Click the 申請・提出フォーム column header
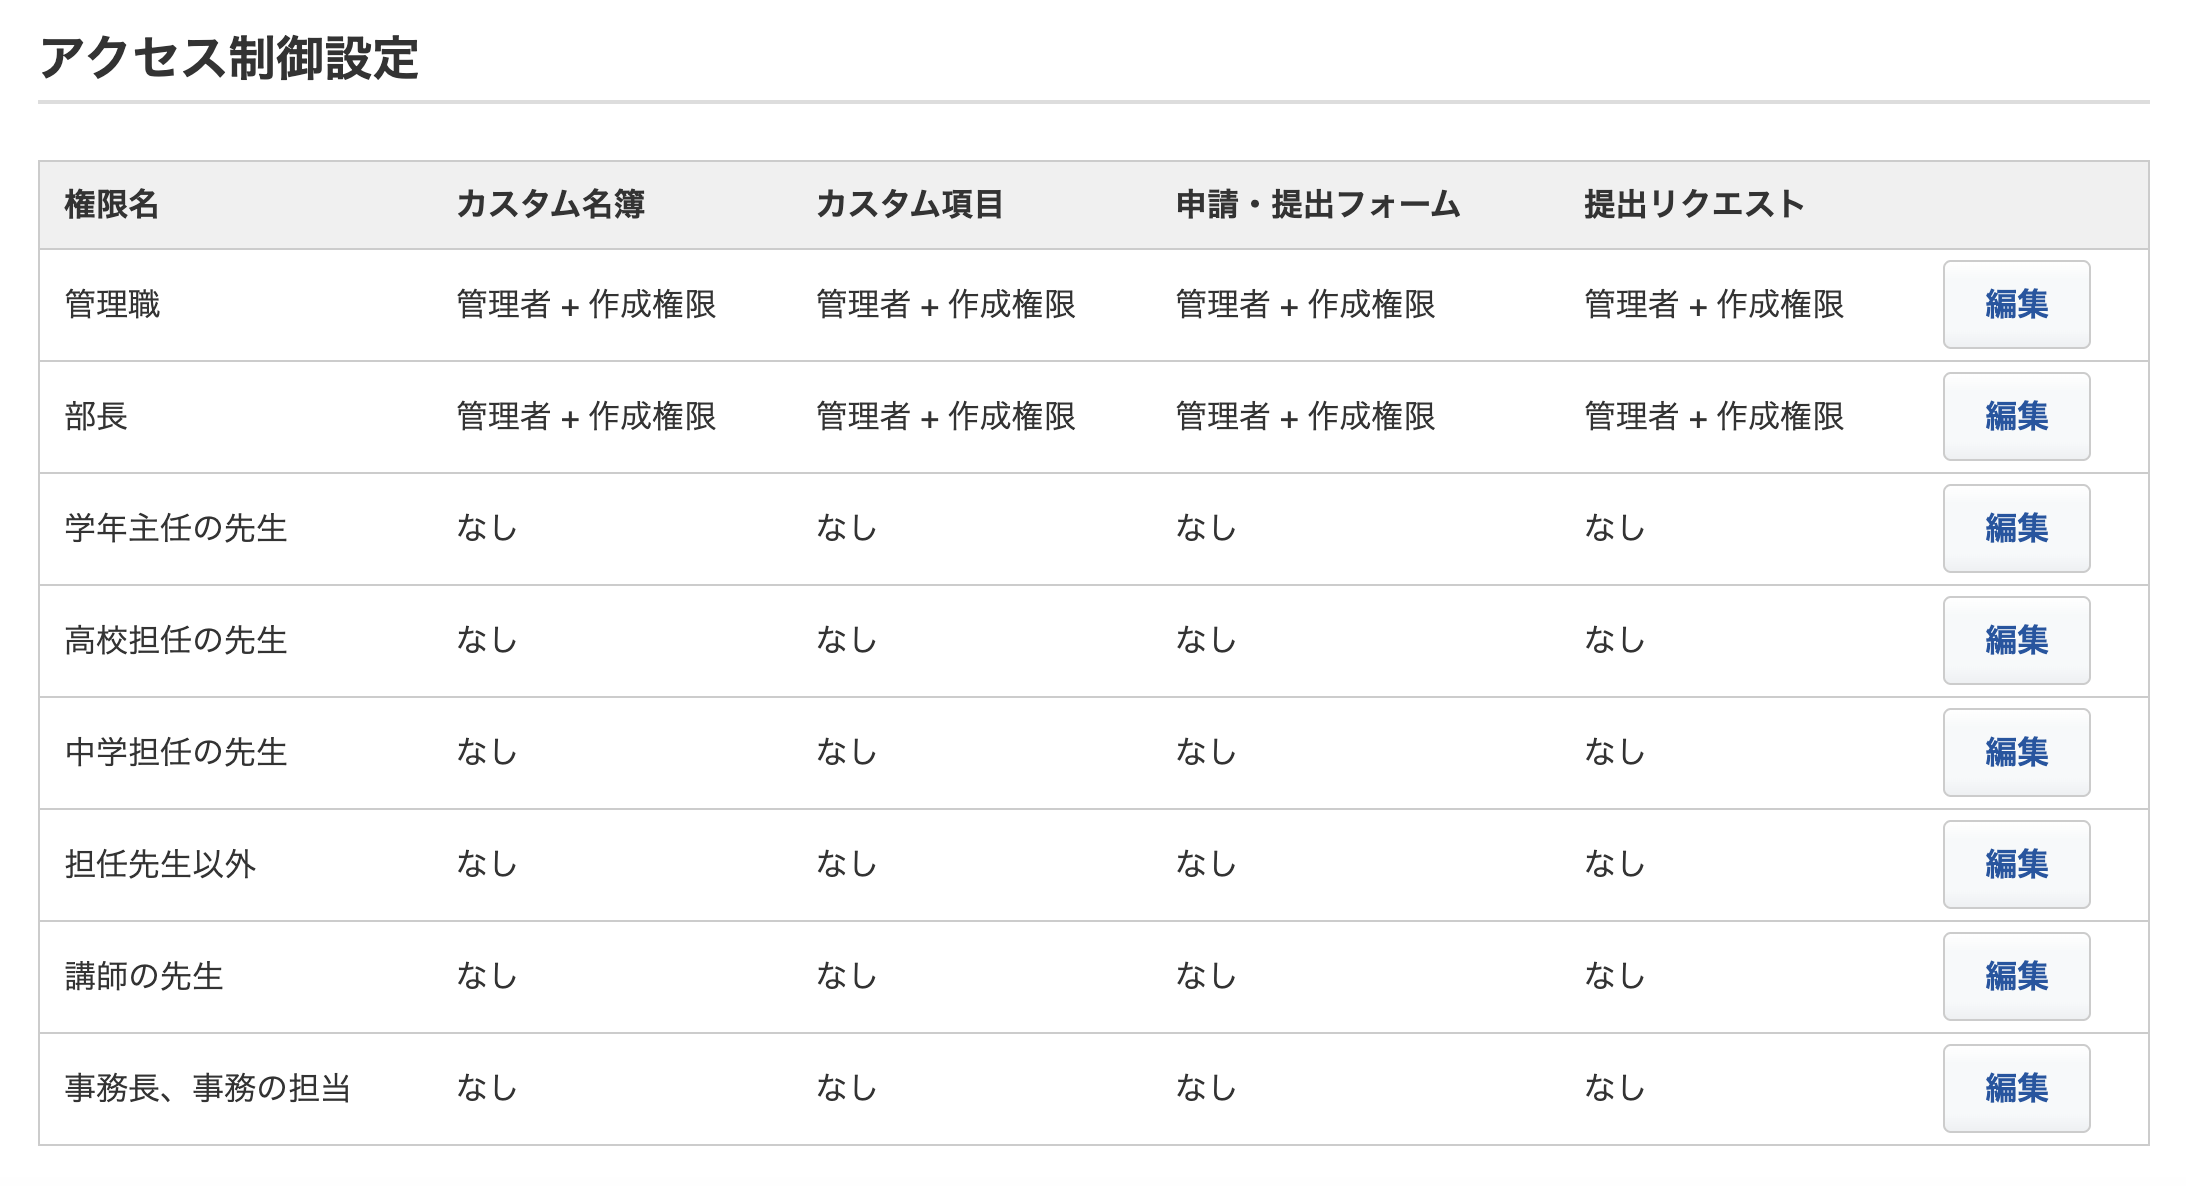The height and width of the screenshot is (1186, 2186). point(1317,205)
